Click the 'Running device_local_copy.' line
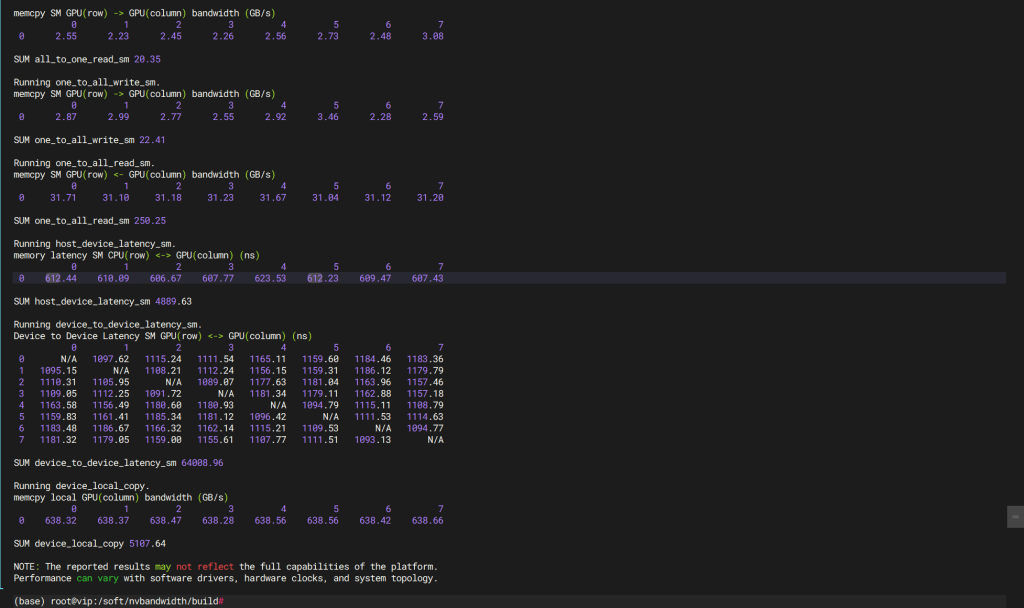The image size is (1024, 608). pyautogui.click(x=82, y=486)
